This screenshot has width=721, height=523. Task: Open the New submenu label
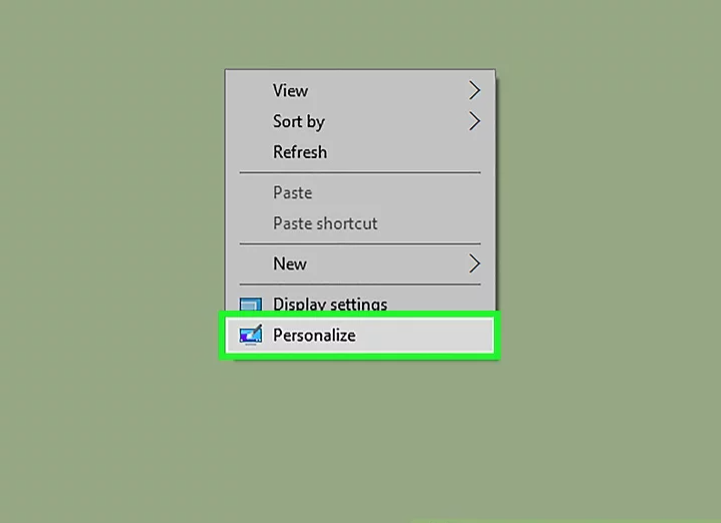(x=289, y=264)
